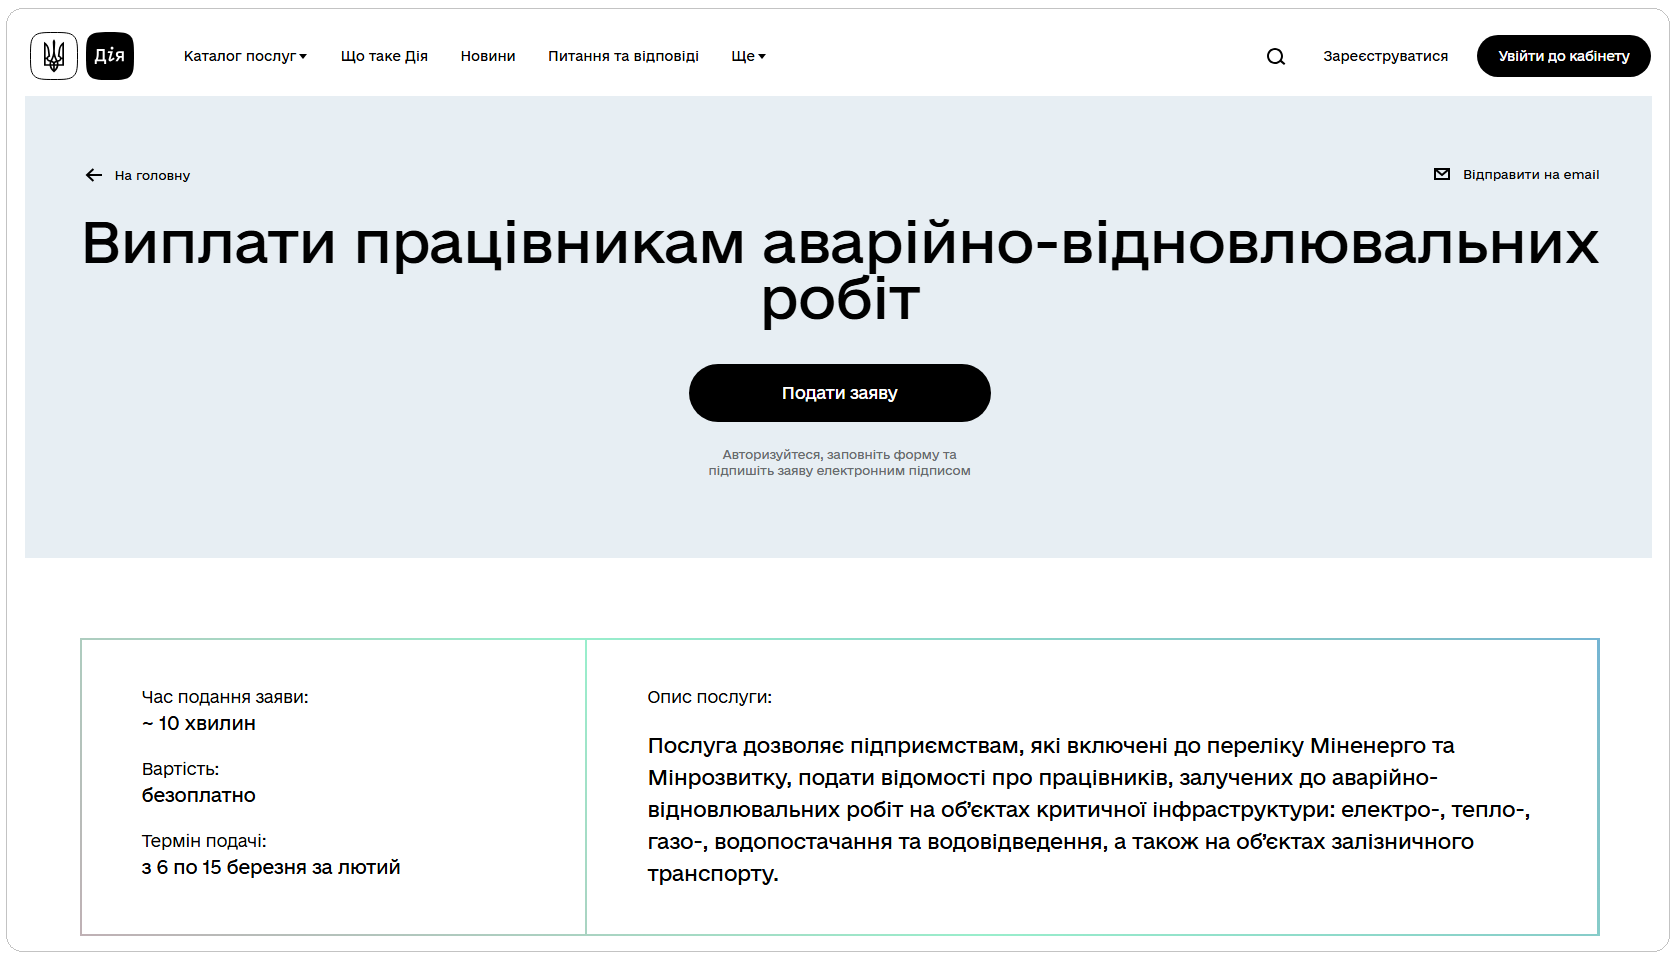Click the Подати заяву button

tap(839, 392)
